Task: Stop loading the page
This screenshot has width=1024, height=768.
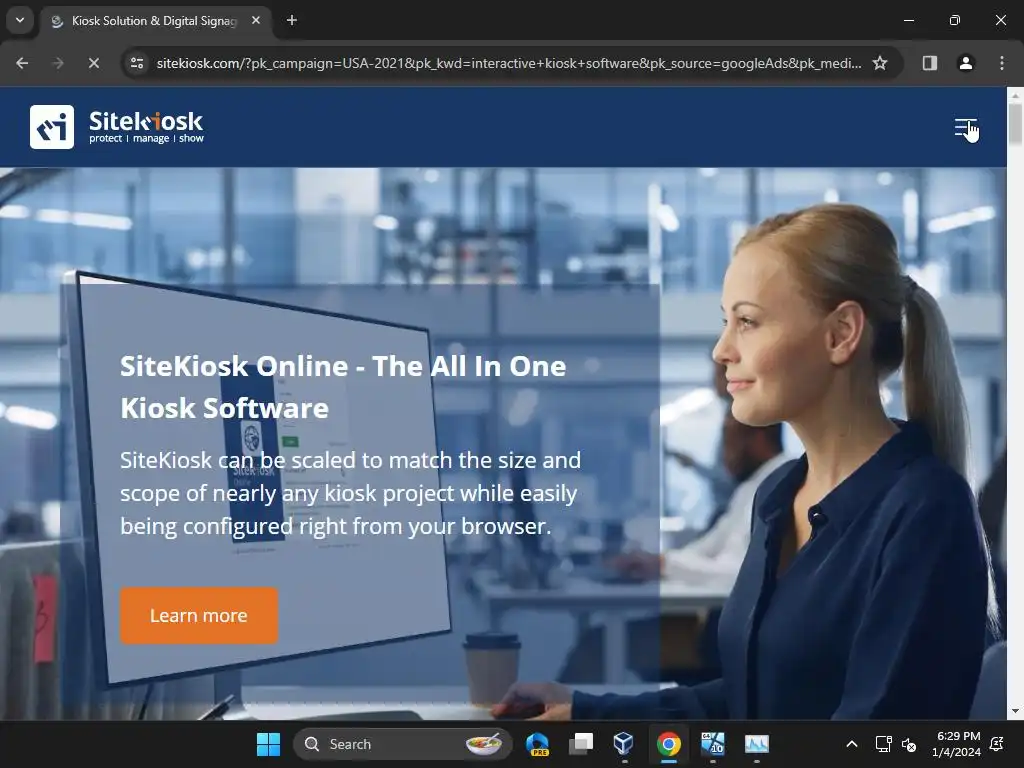Action: (x=93, y=63)
